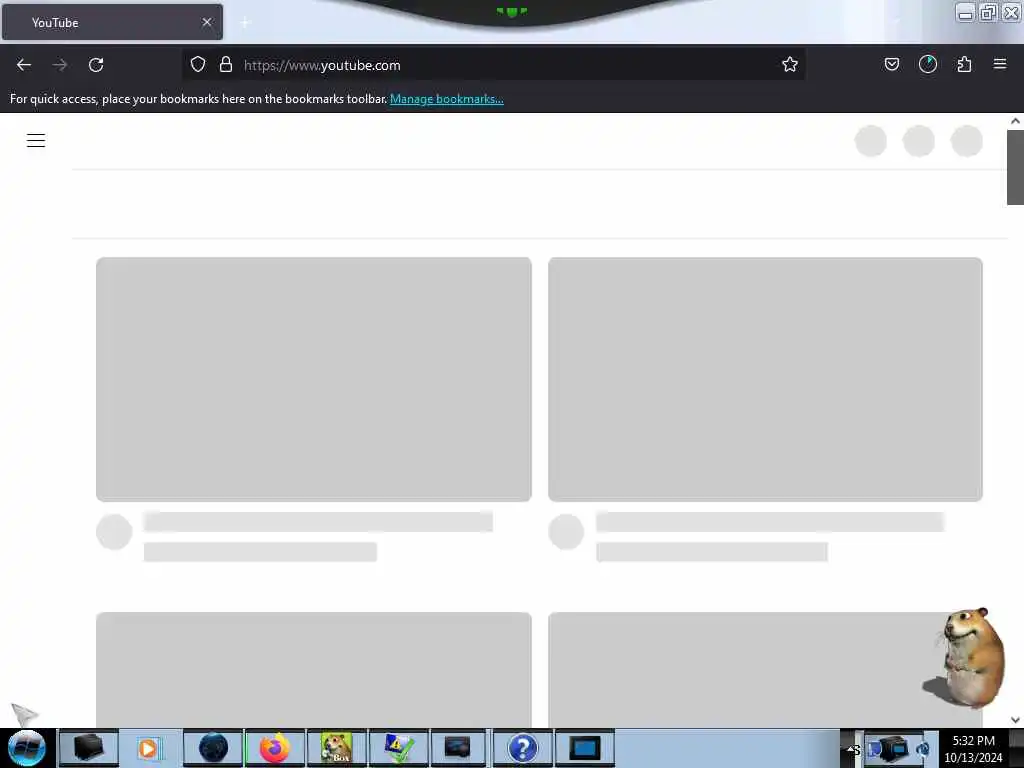Save page to Pocket
Screen dimensions: 1024x768
(891, 64)
